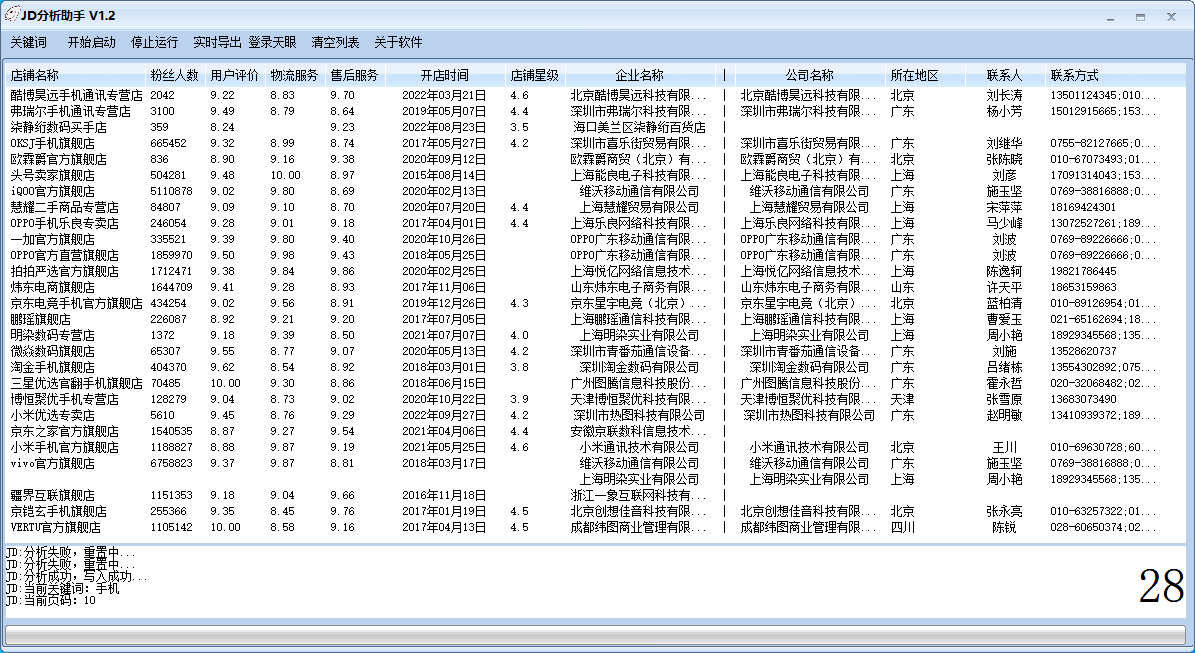Click the JD分析助手 app icon in title bar
This screenshot has height=653, width=1195.
(x=12, y=15)
